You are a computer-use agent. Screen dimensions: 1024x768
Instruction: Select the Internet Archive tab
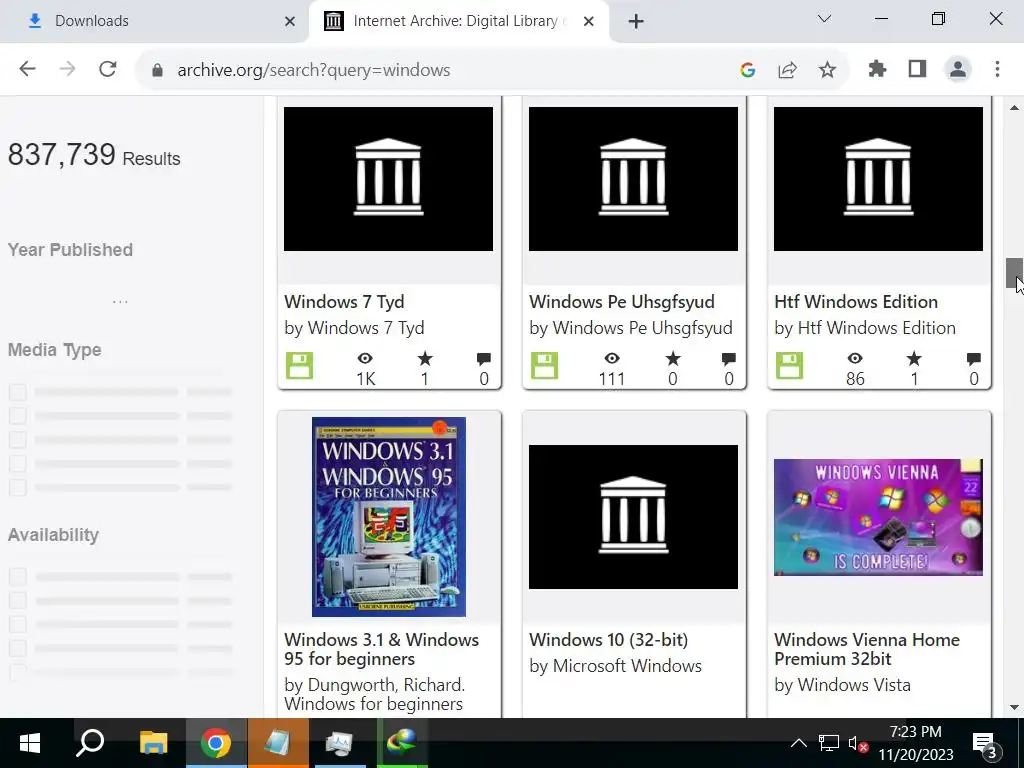click(458, 22)
